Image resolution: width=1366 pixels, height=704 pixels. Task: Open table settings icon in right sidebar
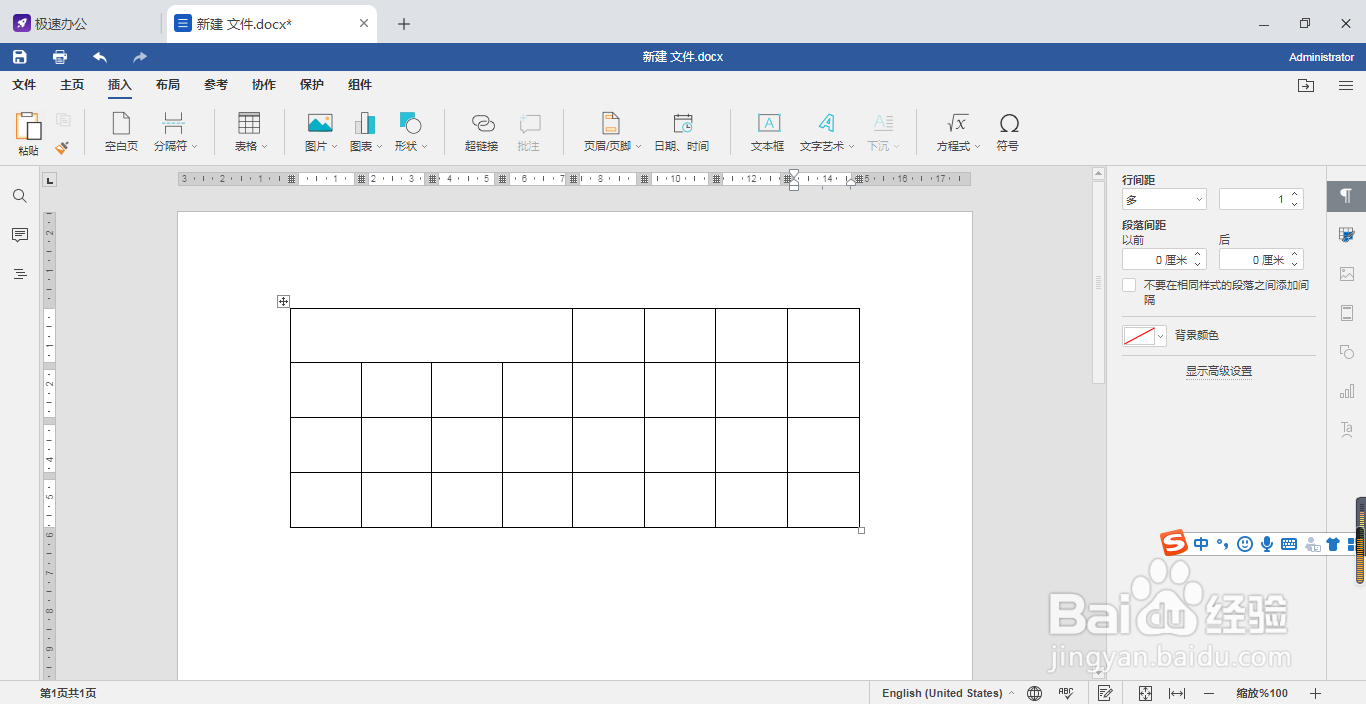coord(1346,234)
